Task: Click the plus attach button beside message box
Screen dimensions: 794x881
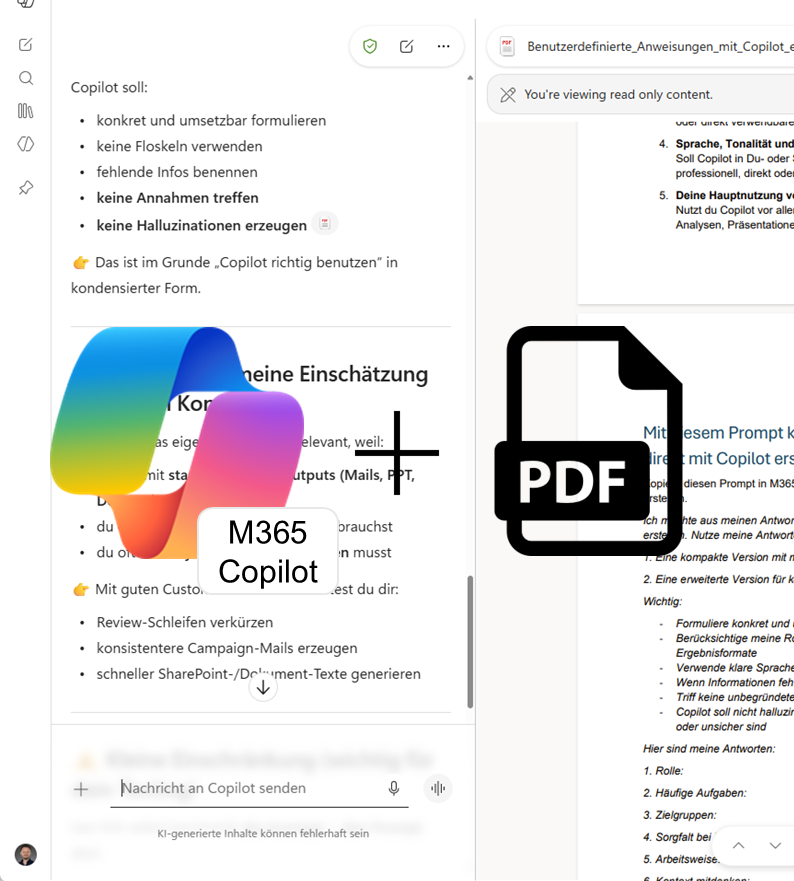Action: pyautogui.click(x=81, y=789)
